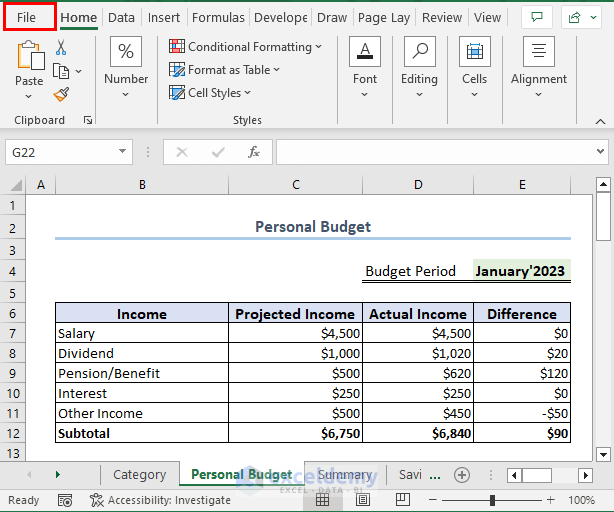
Task: Click the zoom in plus icon
Action: pyautogui.click(x=551, y=500)
